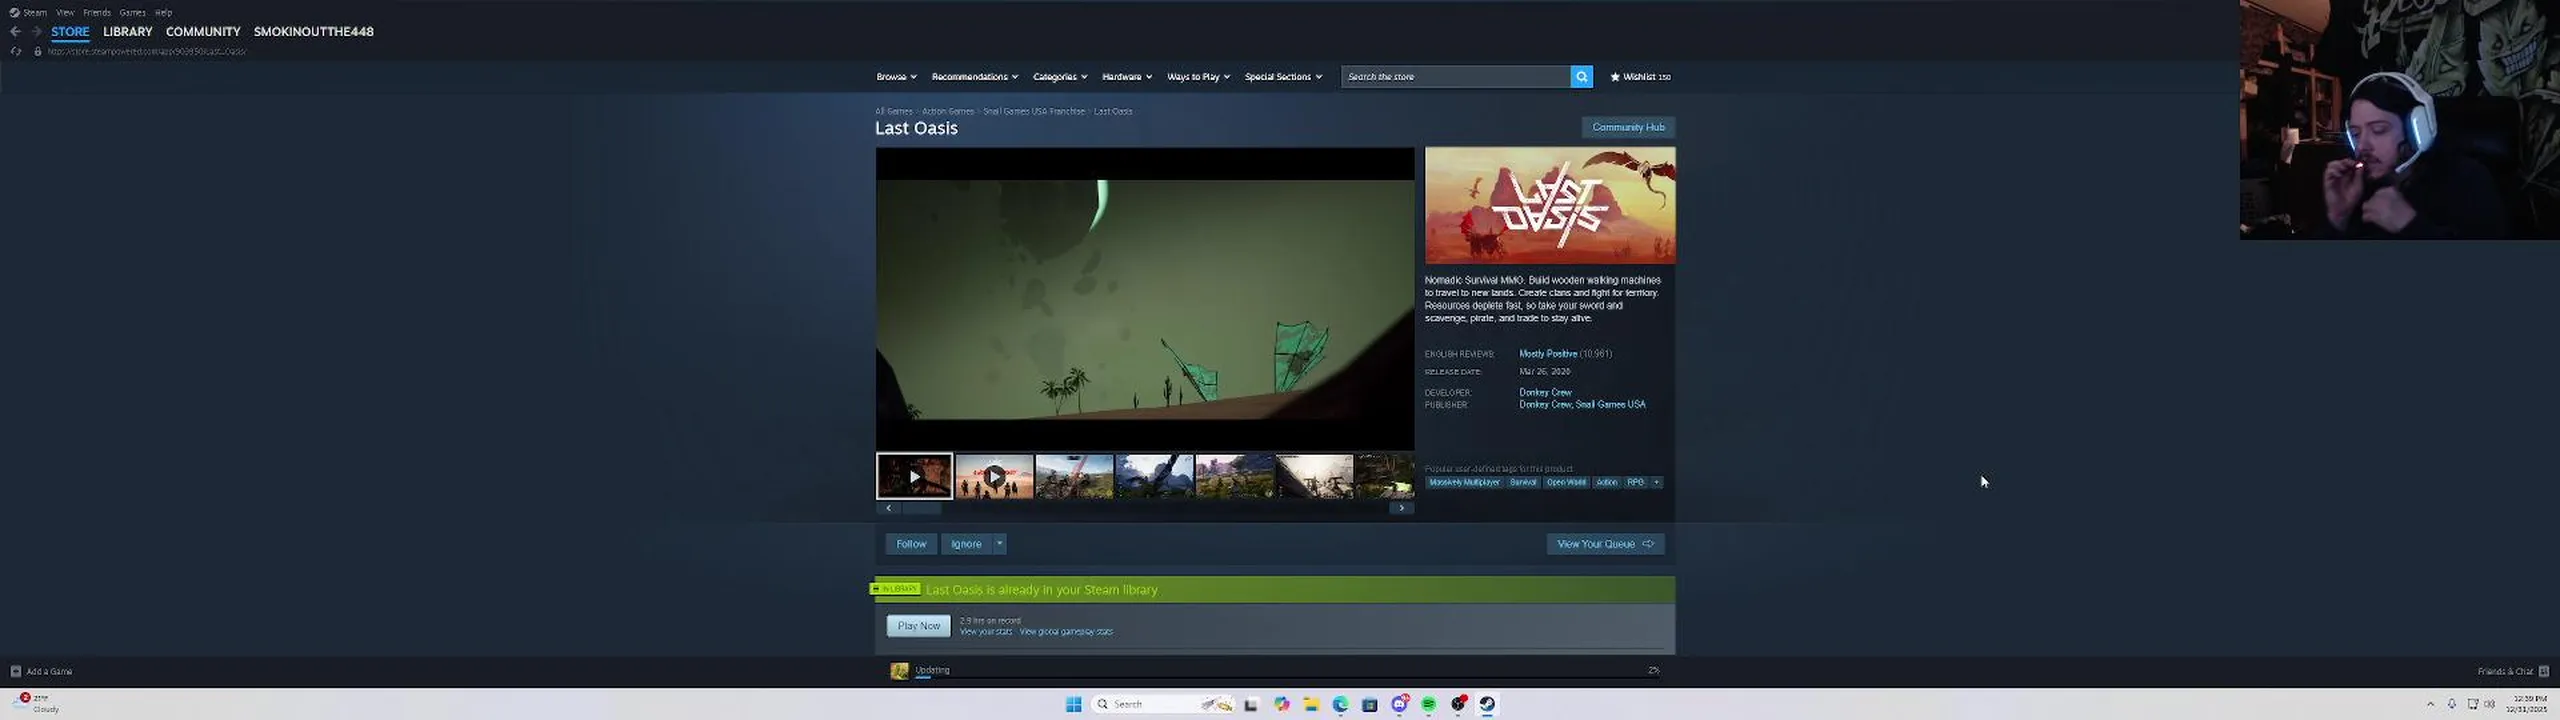Open SMOKINOUTTHE448 profile tab

313,31
